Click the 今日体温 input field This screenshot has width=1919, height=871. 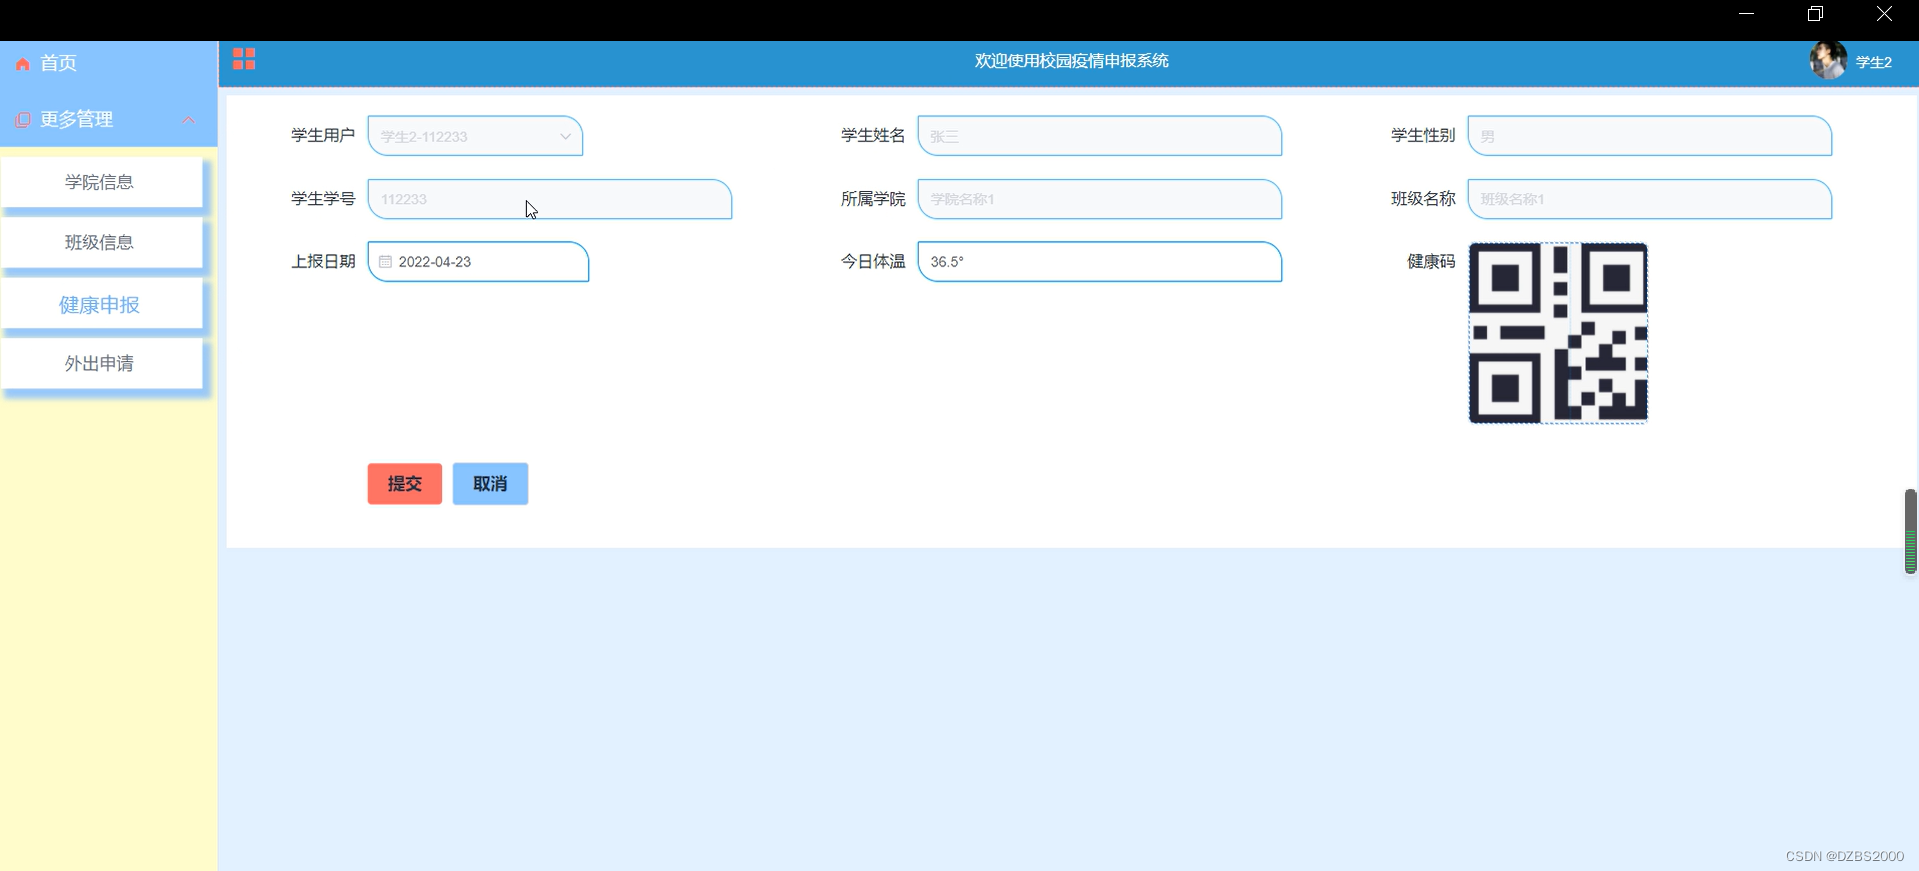(x=1099, y=262)
